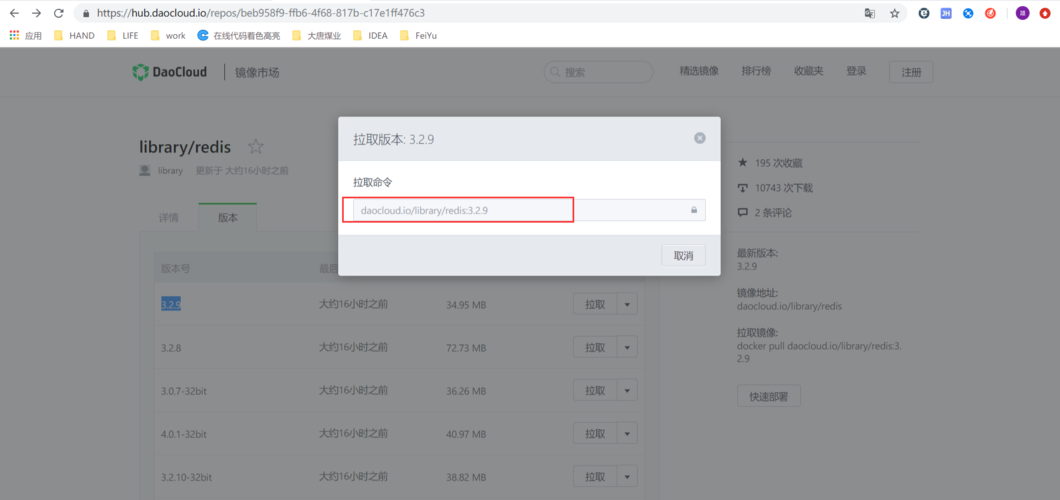Open 精选镜像 menu item
The width and height of the screenshot is (1060, 500).
(x=699, y=71)
